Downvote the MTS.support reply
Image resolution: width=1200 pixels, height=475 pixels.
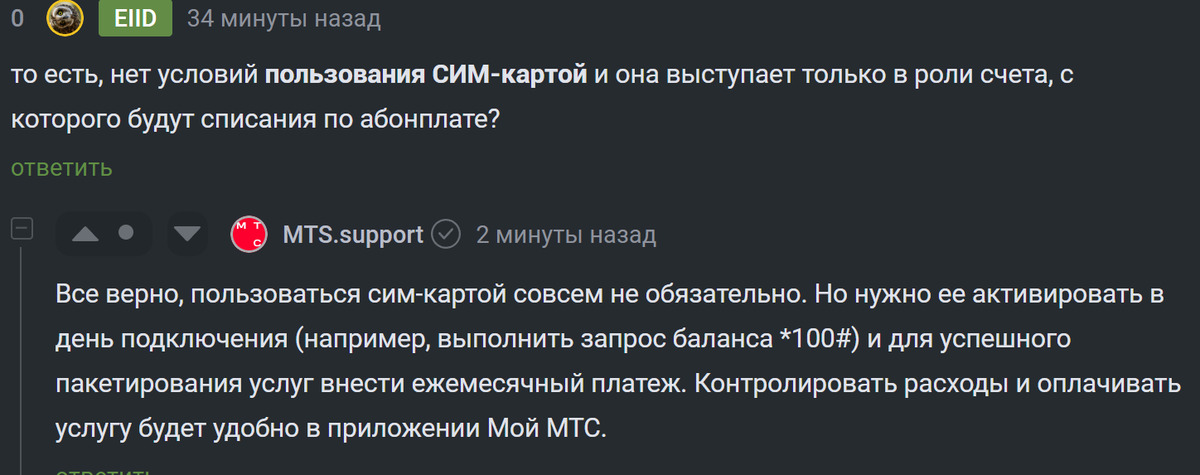point(187,234)
